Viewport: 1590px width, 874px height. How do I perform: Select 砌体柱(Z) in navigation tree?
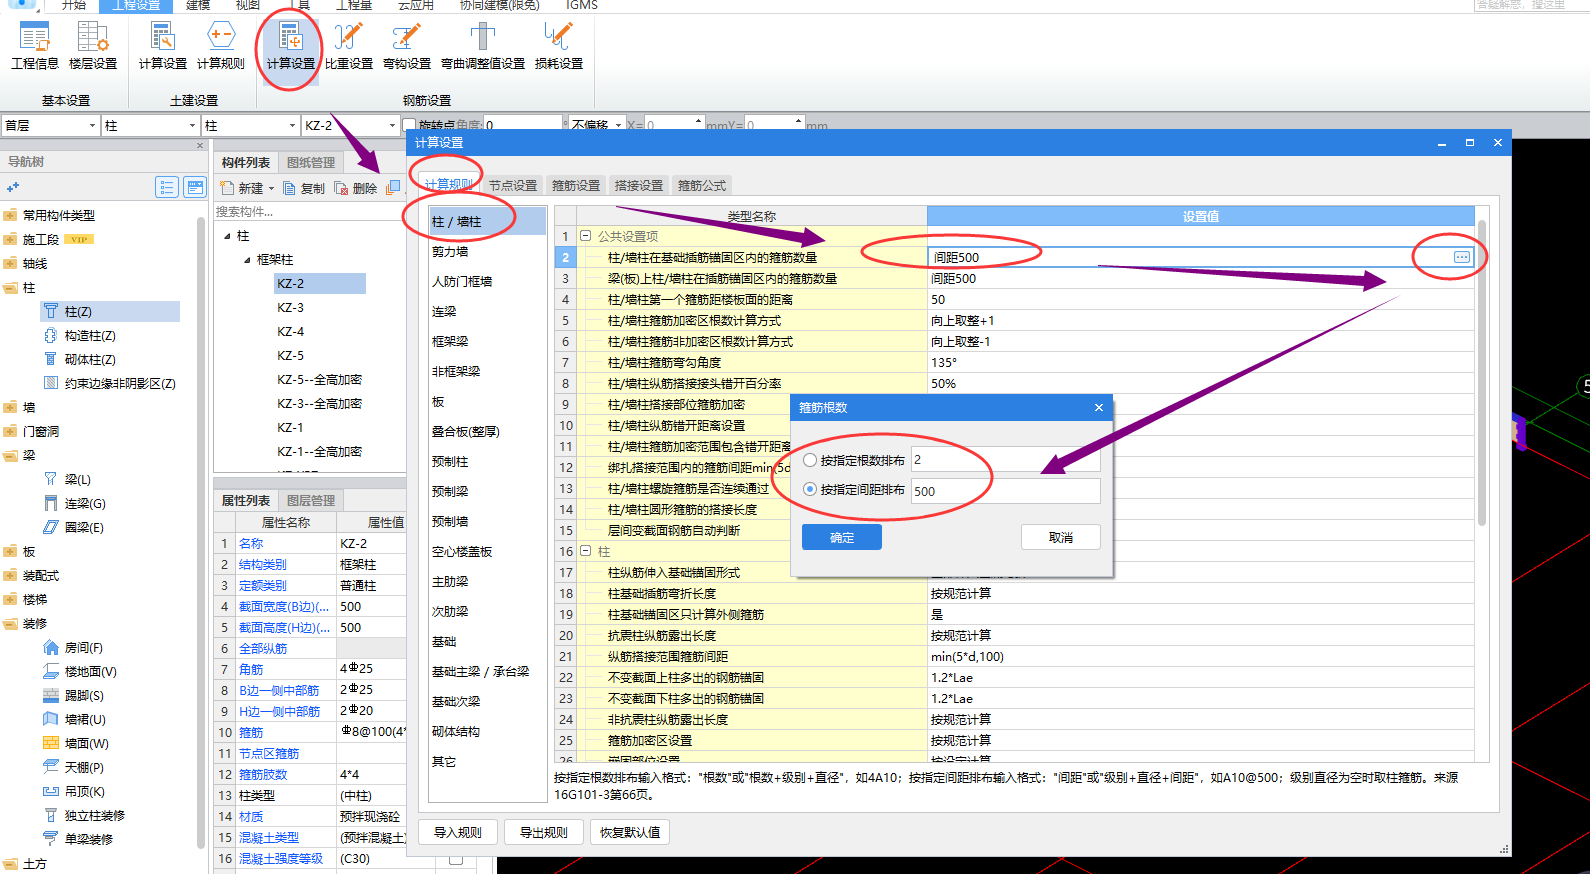click(80, 360)
